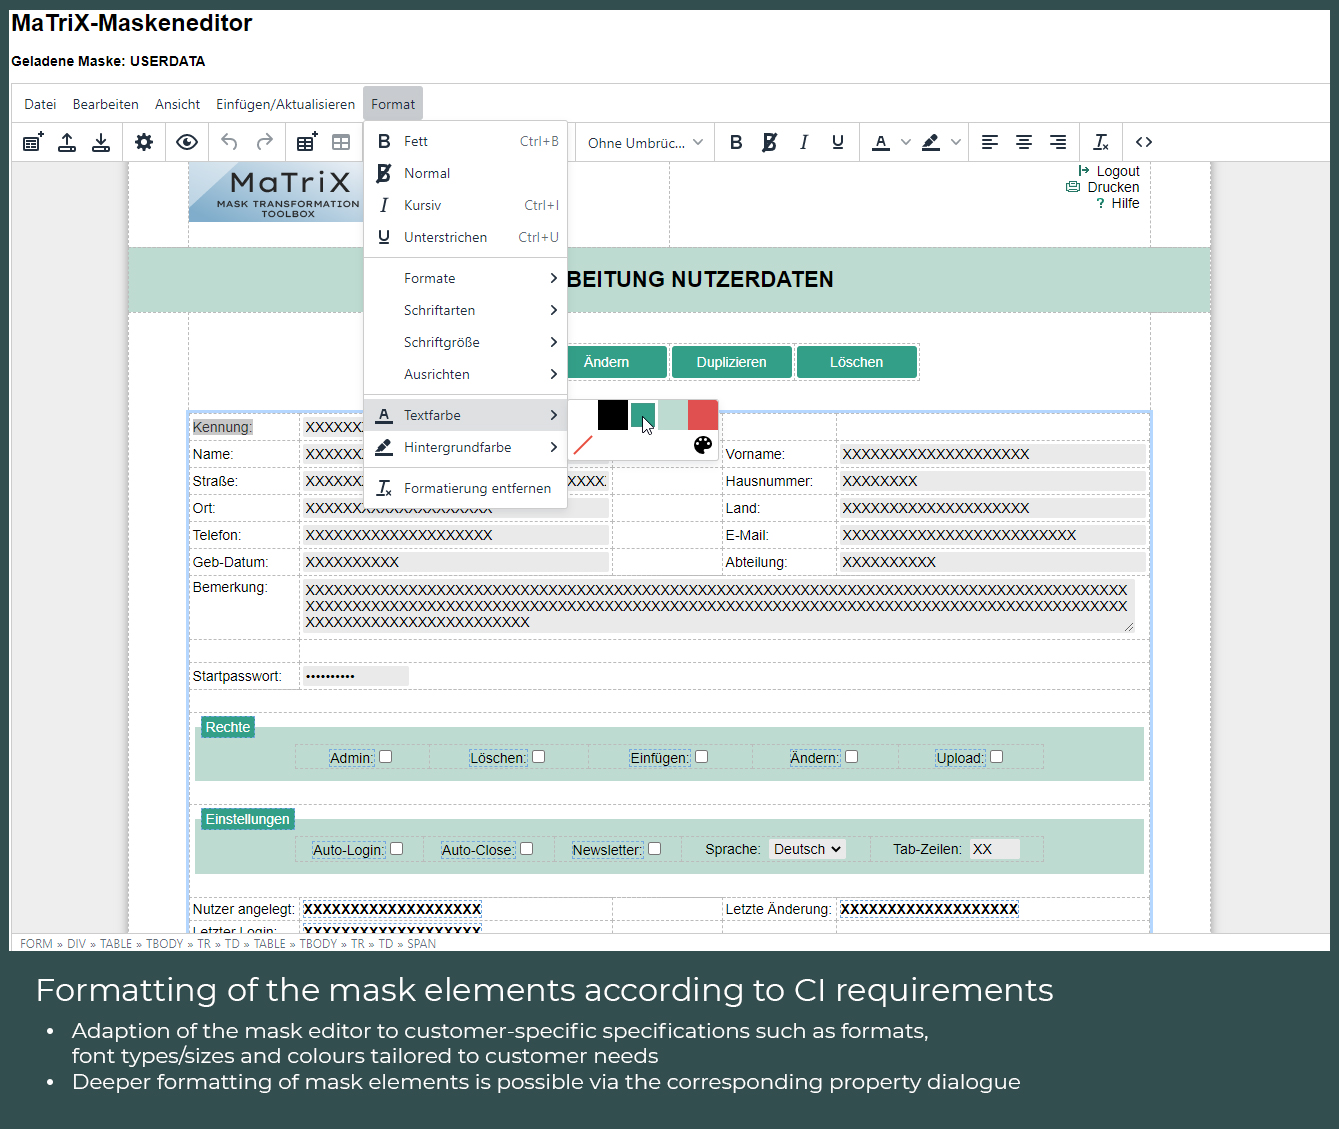Click the clear formatting toolbar icon
This screenshot has height=1129, width=1339.
pos(1101,142)
